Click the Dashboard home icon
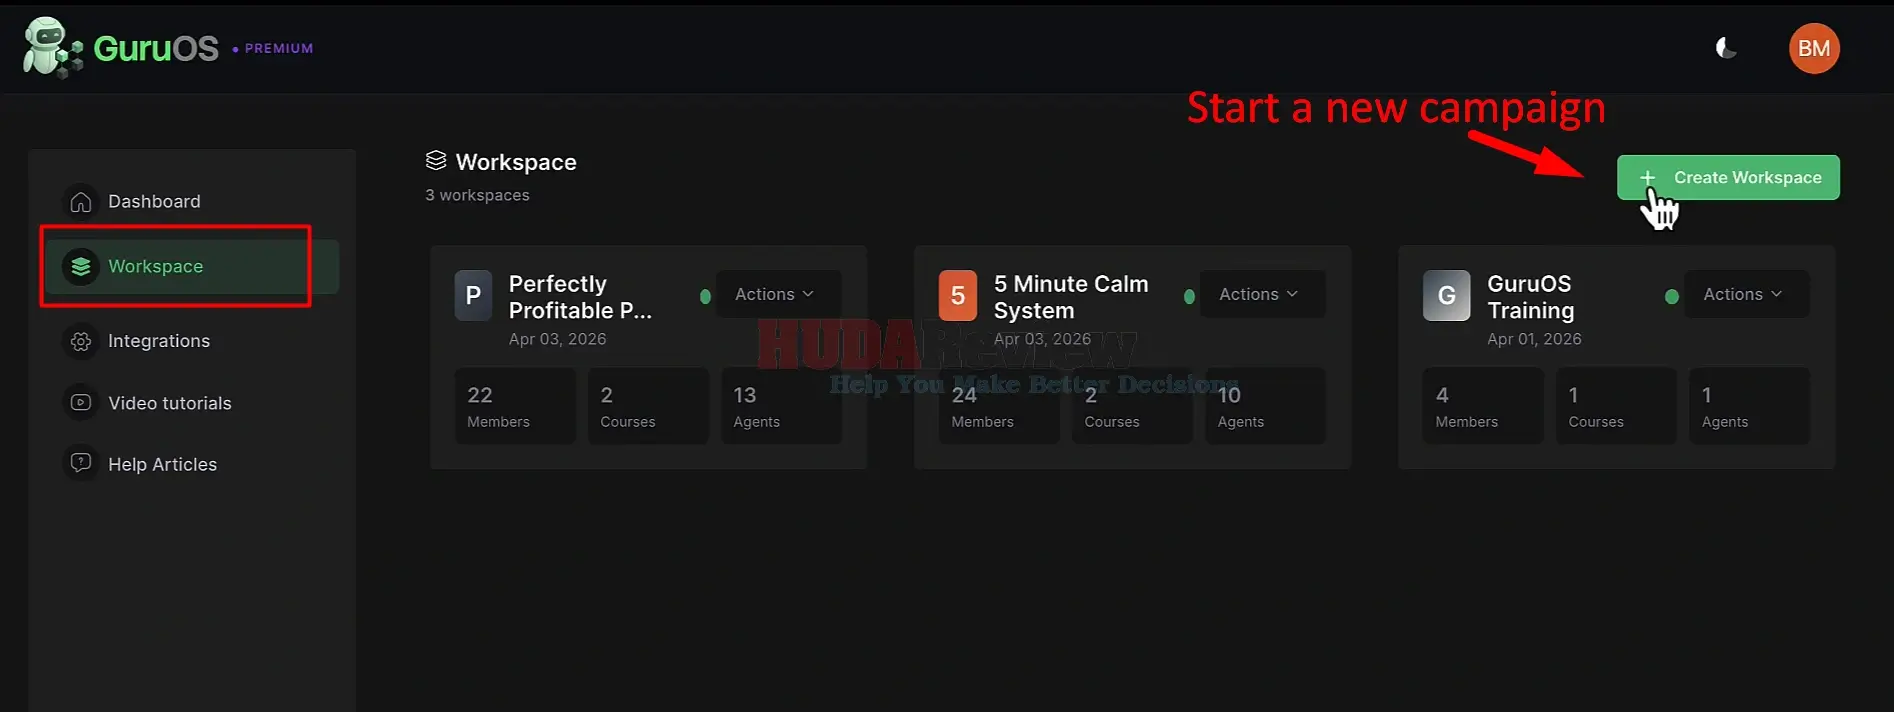This screenshot has width=1894, height=712. [81, 201]
